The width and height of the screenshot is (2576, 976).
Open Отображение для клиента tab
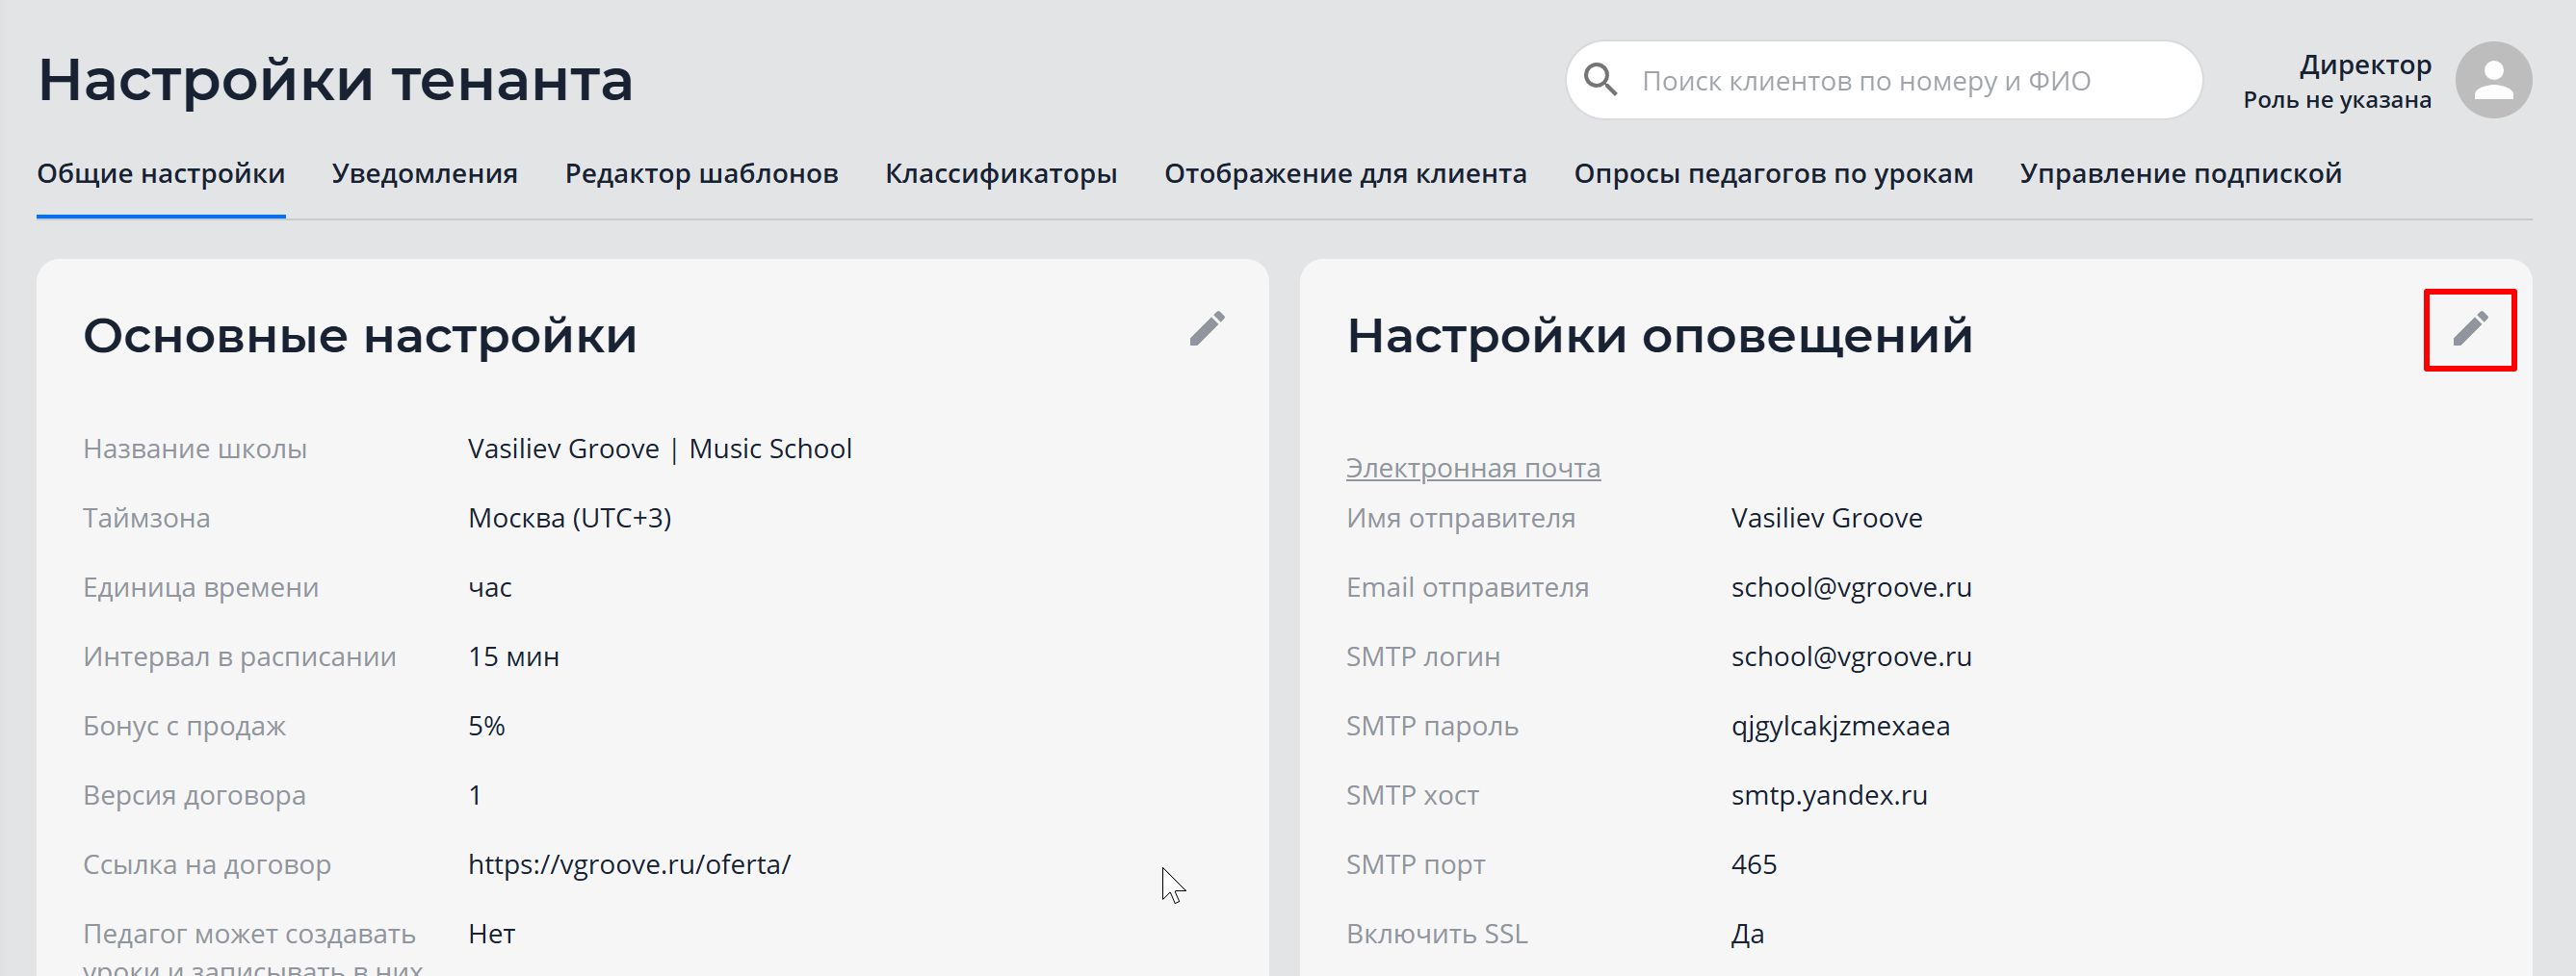pos(1345,174)
